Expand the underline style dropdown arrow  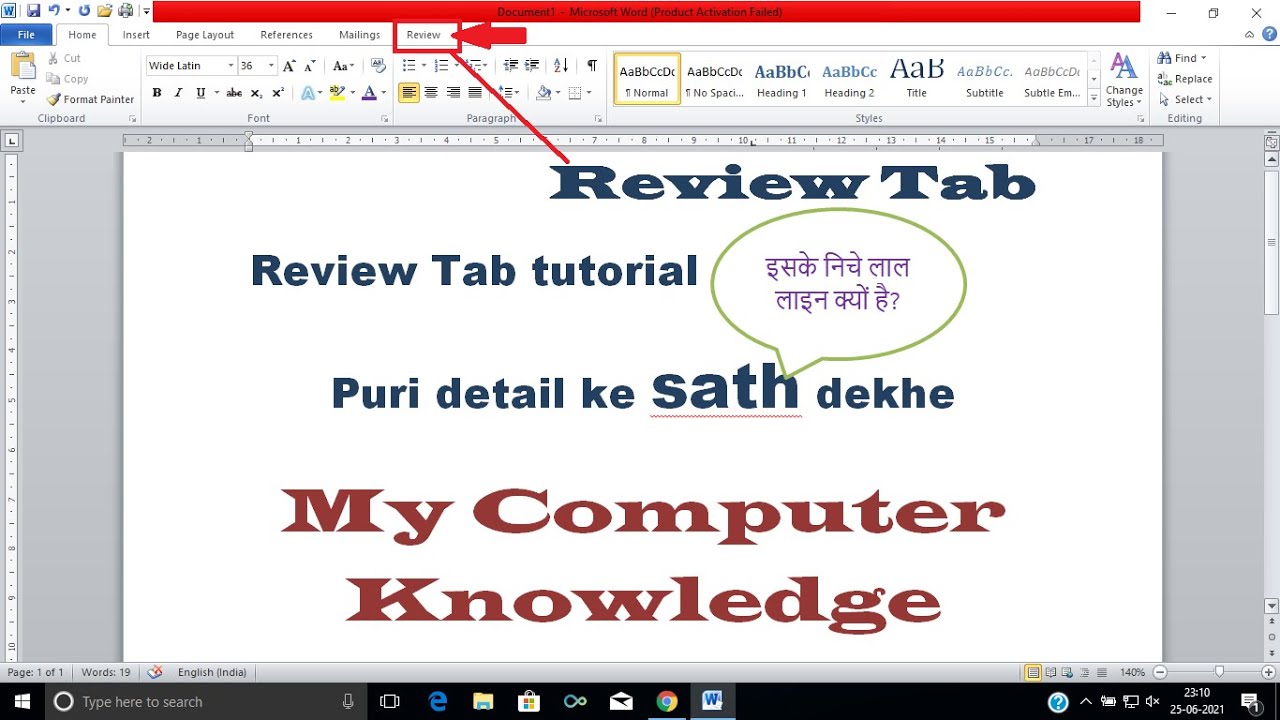[216, 93]
